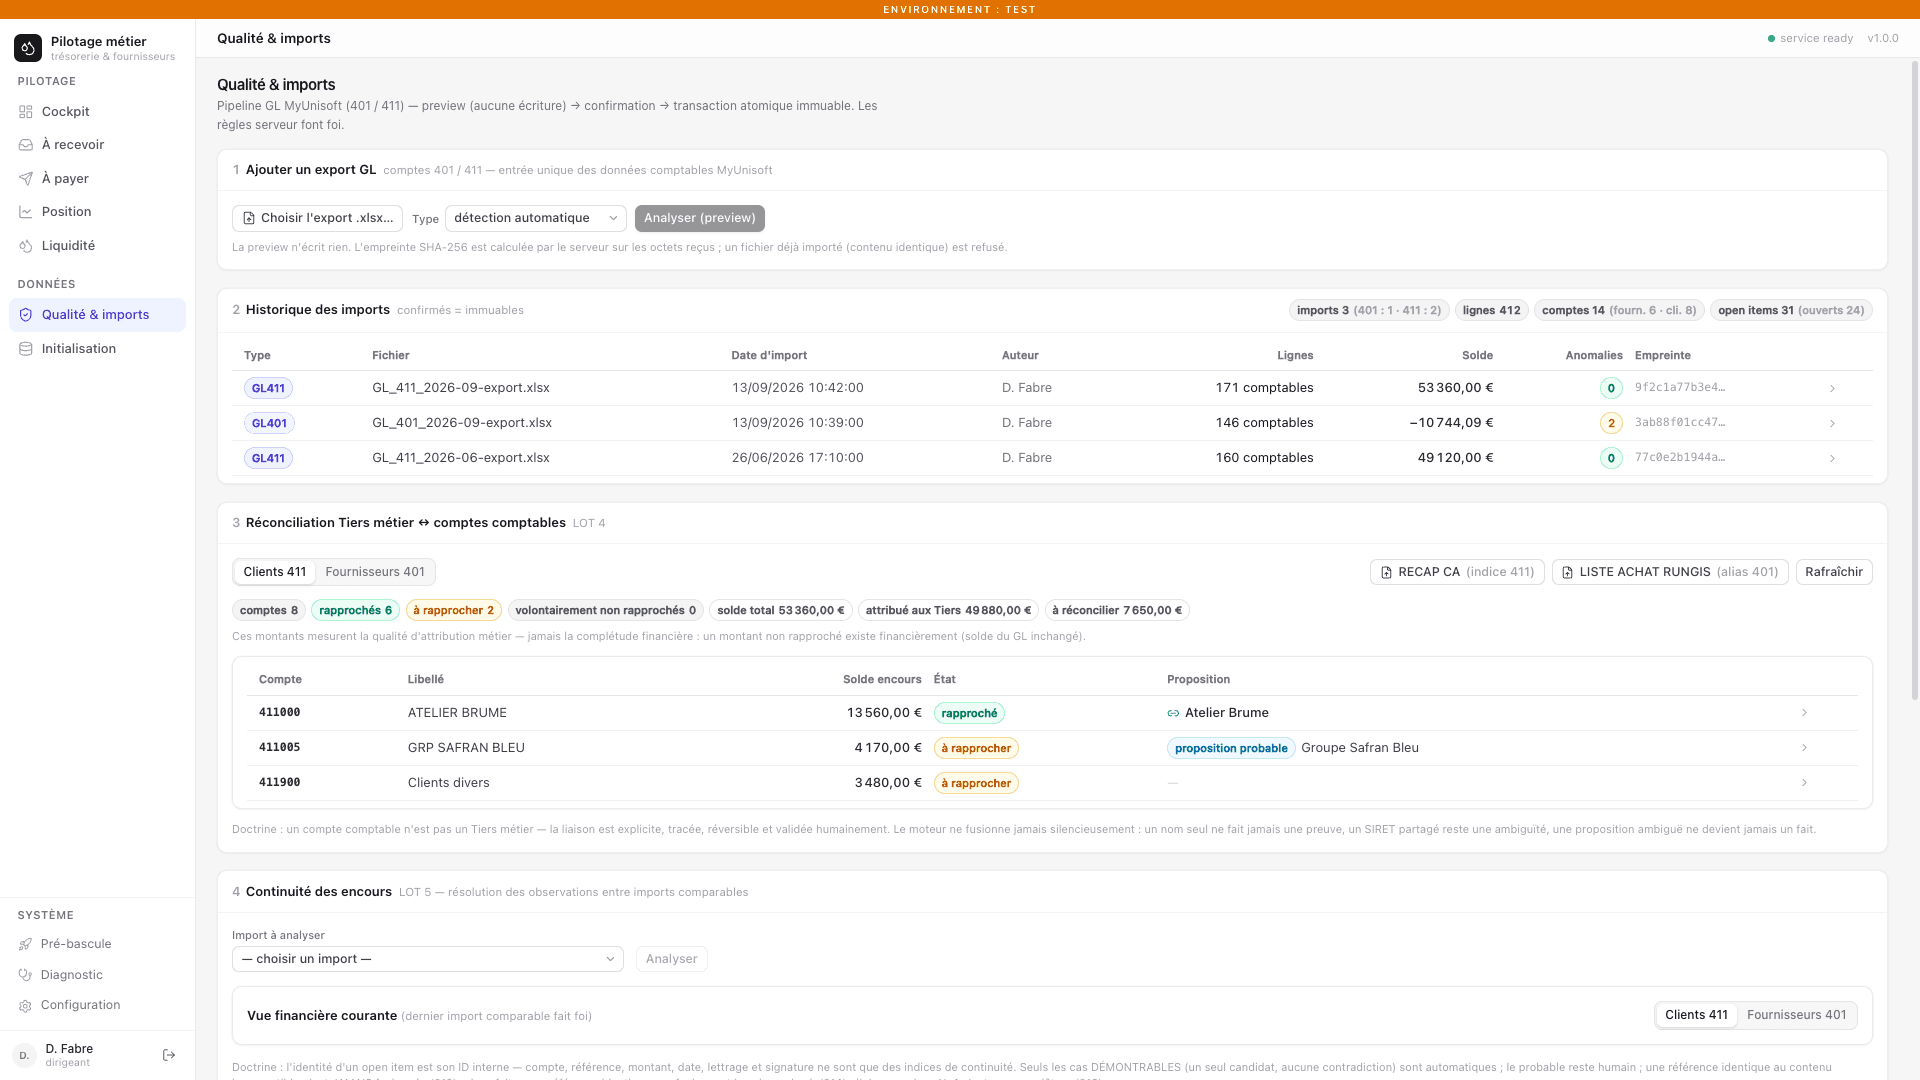Click the logout icon next to D. Fabre

[169, 1055]
